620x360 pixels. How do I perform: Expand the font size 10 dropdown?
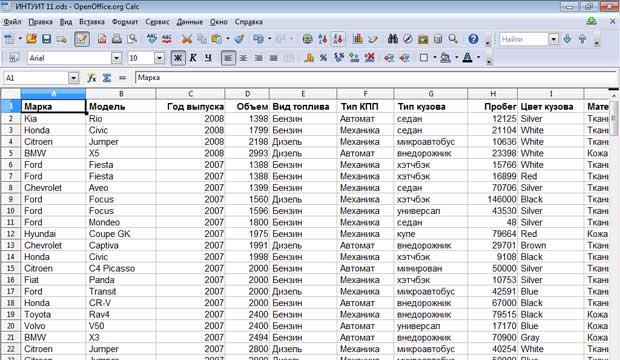click(159, 58)
